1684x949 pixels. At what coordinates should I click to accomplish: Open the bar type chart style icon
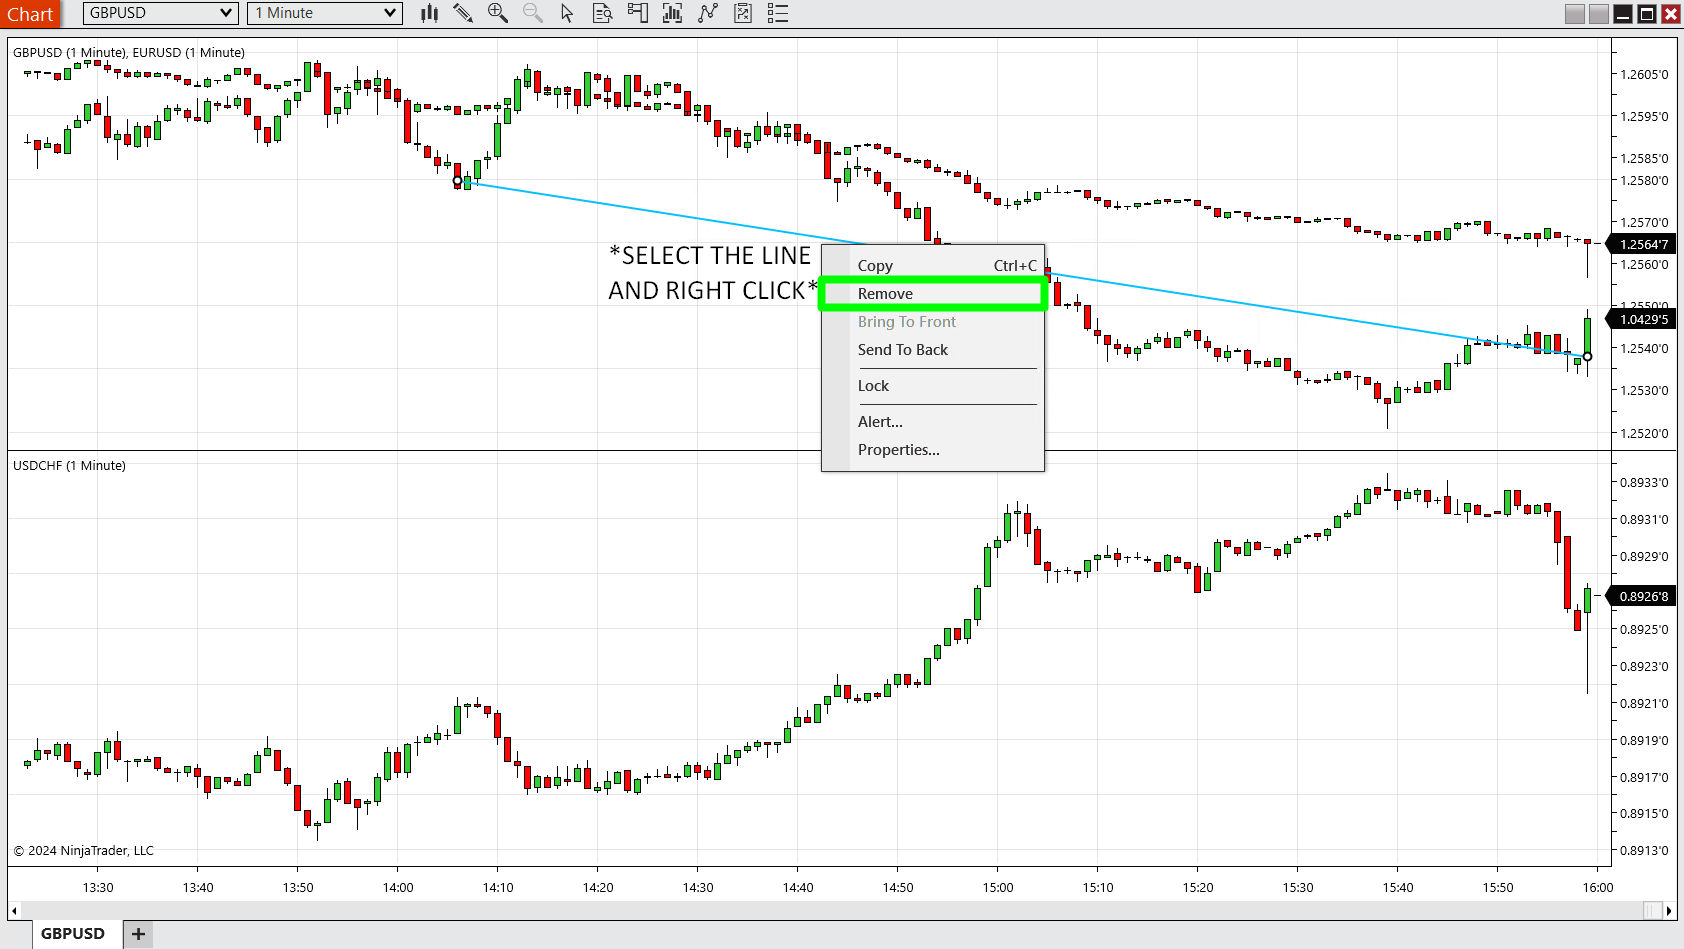coord(430,13)
